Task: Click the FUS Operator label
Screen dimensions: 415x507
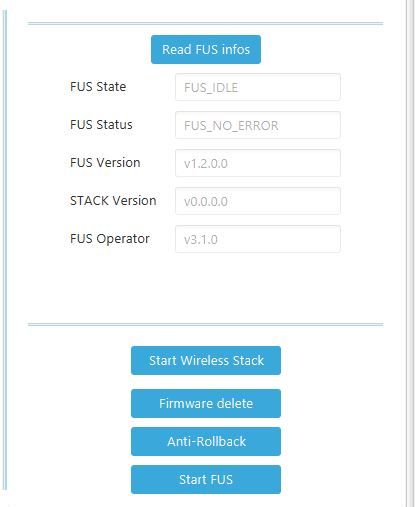Action: click(110, 239)
